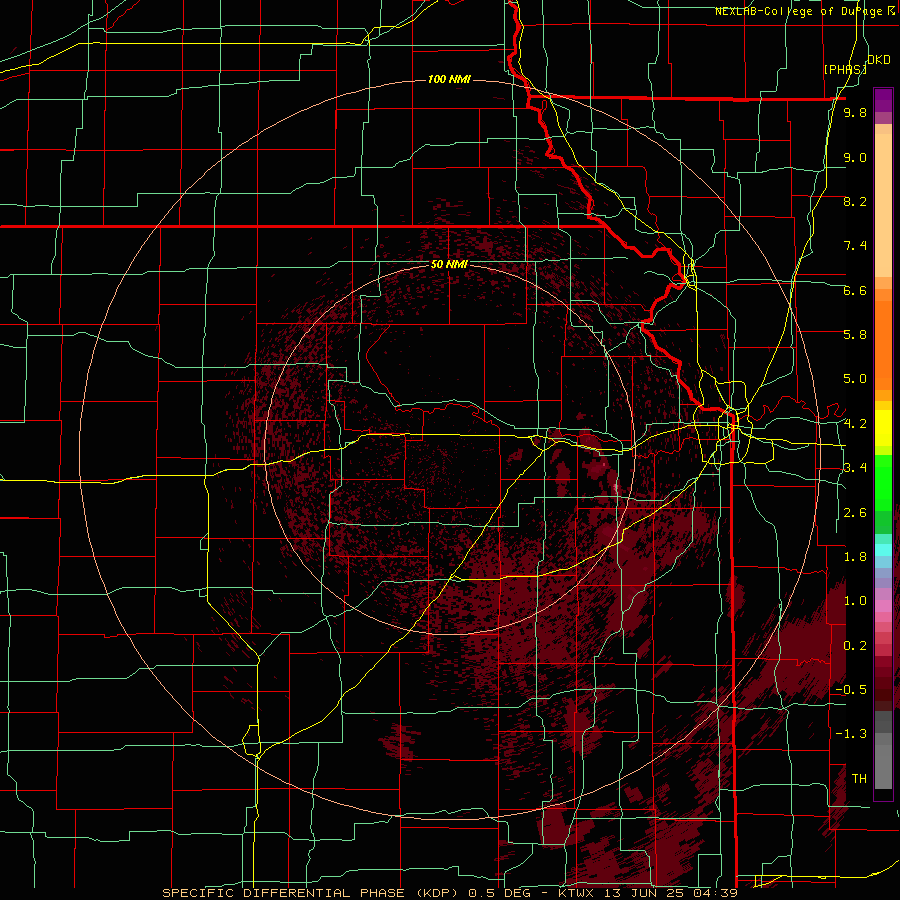Click the 7.4 value on color scale
900x900 pixels.
(855, 246)
